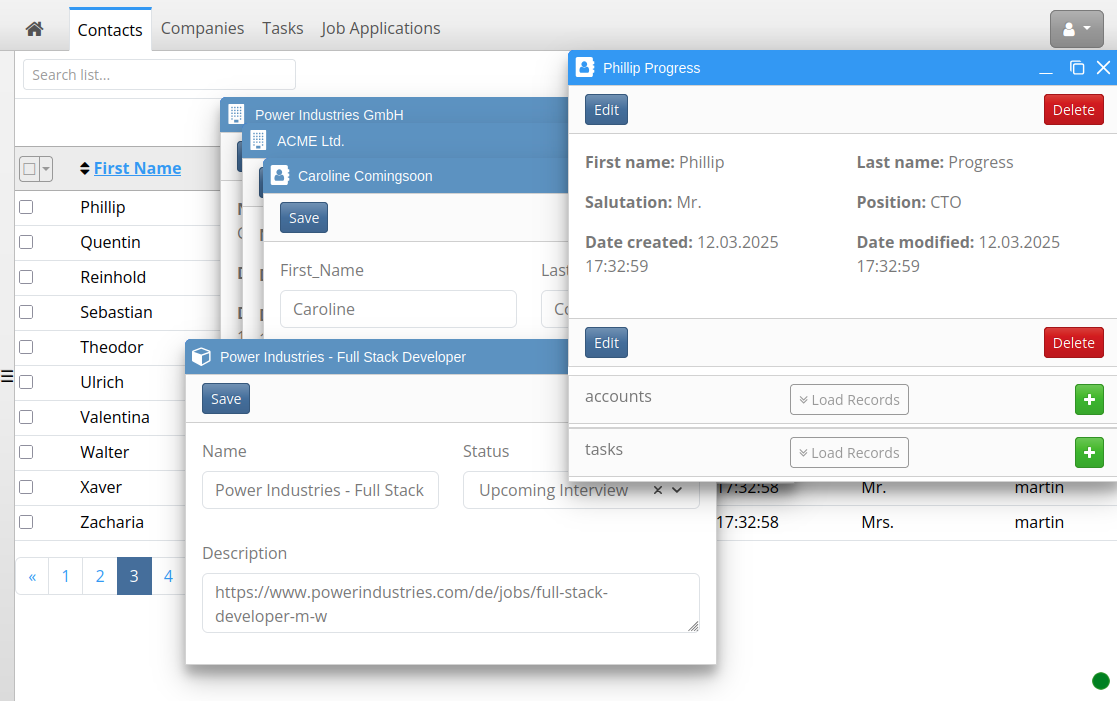Screen dimensions: 1117x701
Task: Sort list by First Name column
Action: coord(137,168)
